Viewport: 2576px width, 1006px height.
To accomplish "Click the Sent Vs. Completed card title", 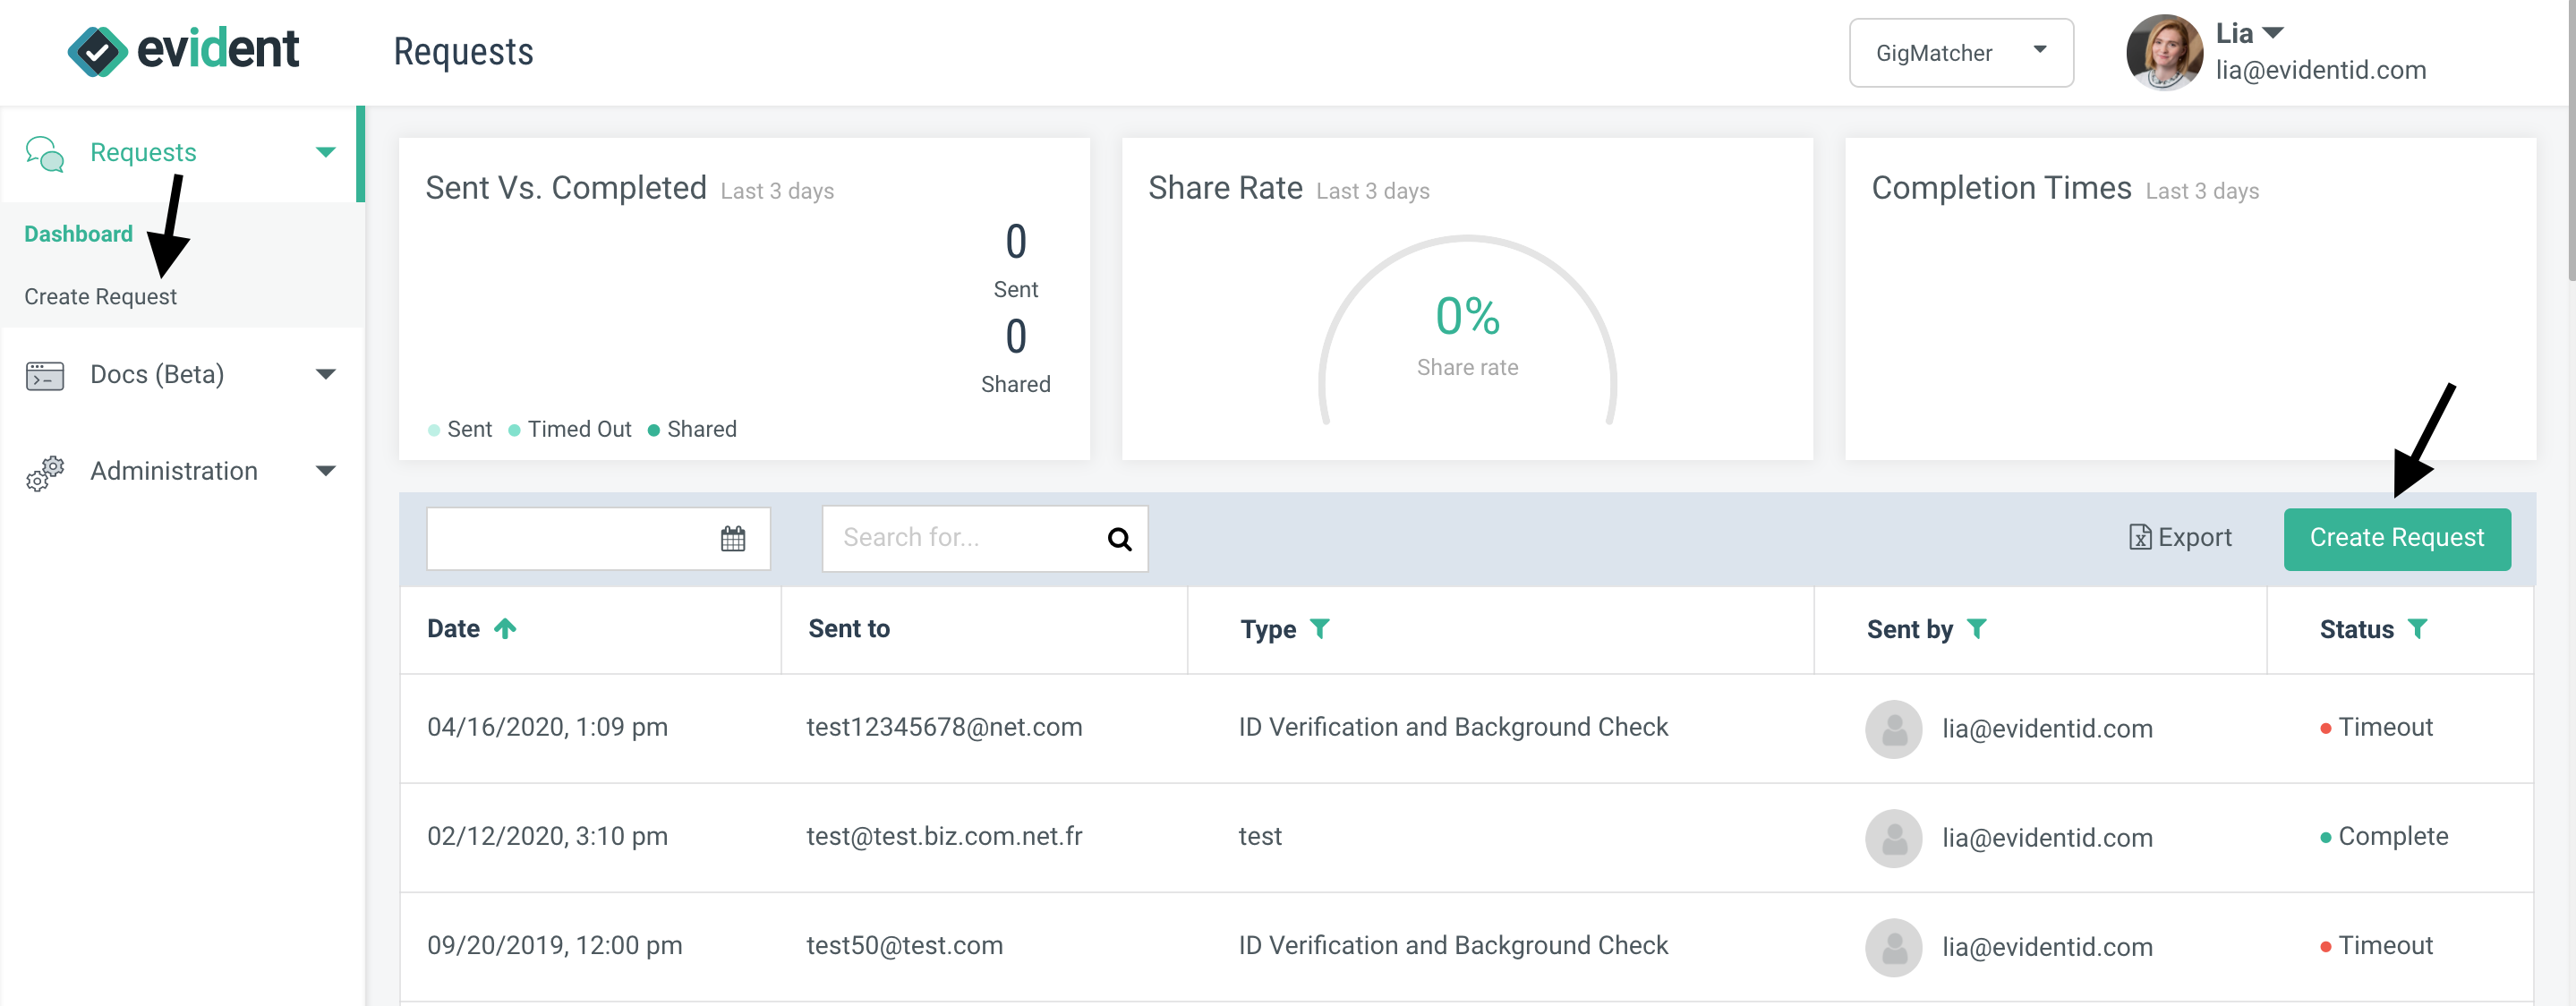I will tap(566, 188).
